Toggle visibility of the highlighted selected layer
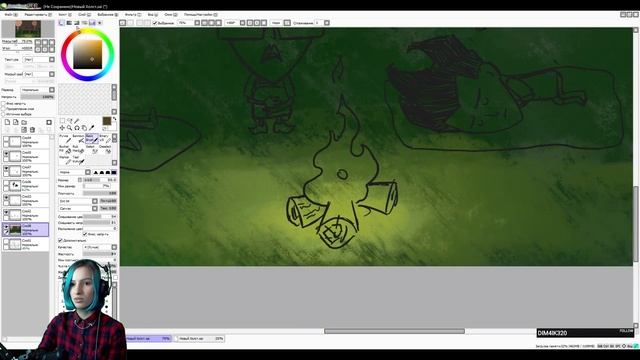The height and width of the screenshot is (360, 640). pyautogui.click(x=6, y=227)
